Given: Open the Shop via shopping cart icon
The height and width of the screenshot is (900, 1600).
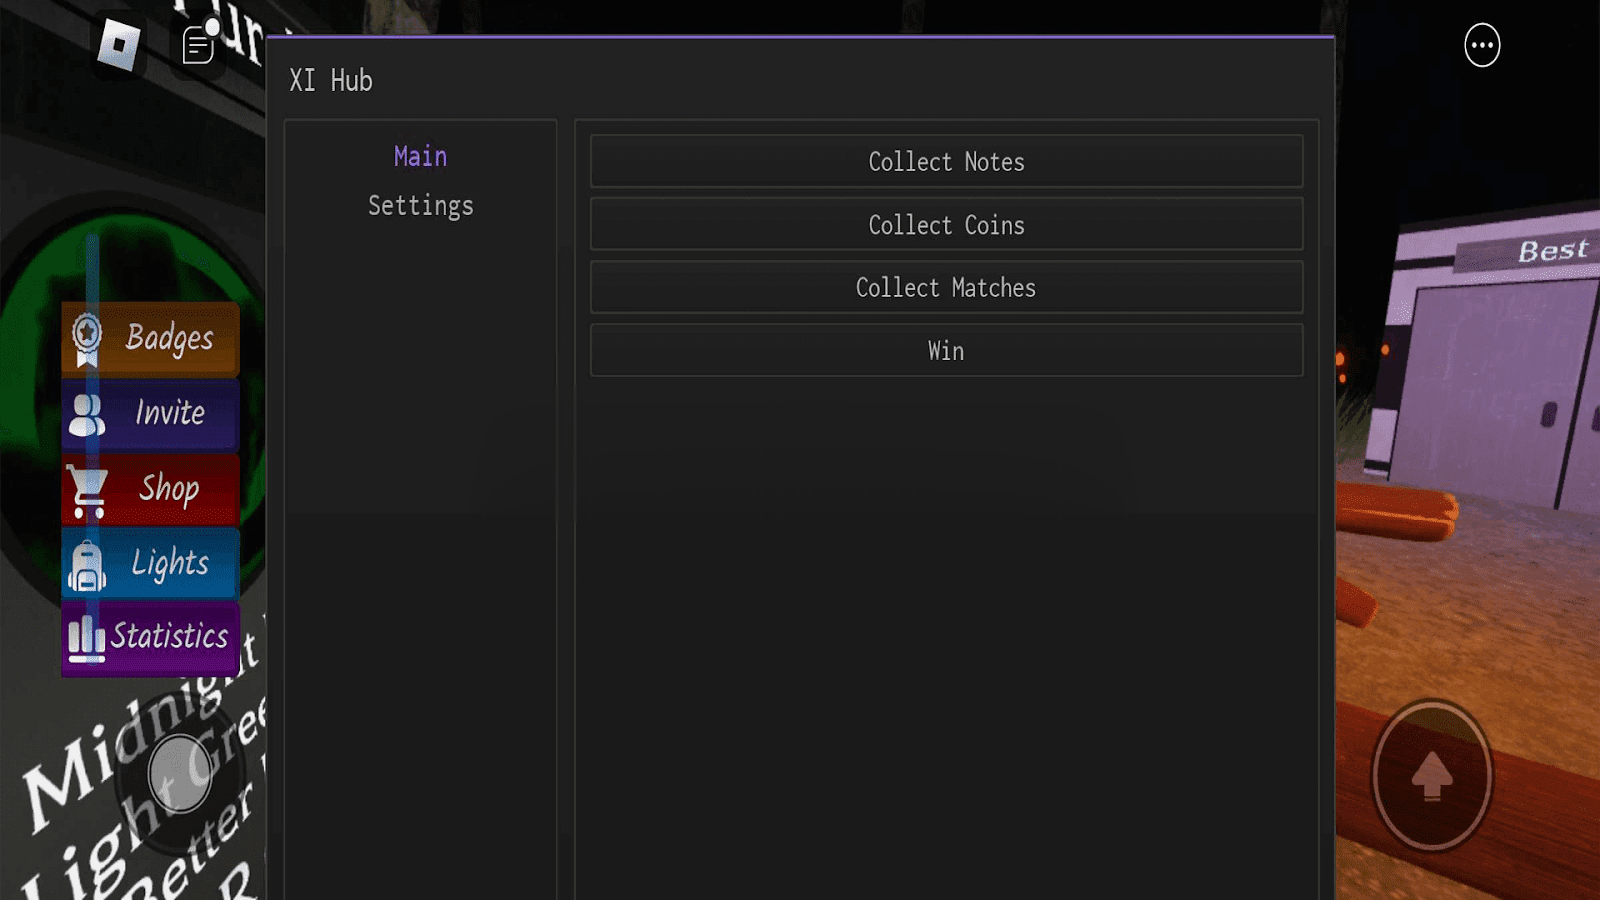Looking at the screenshot, I should [x=87, y=489].
